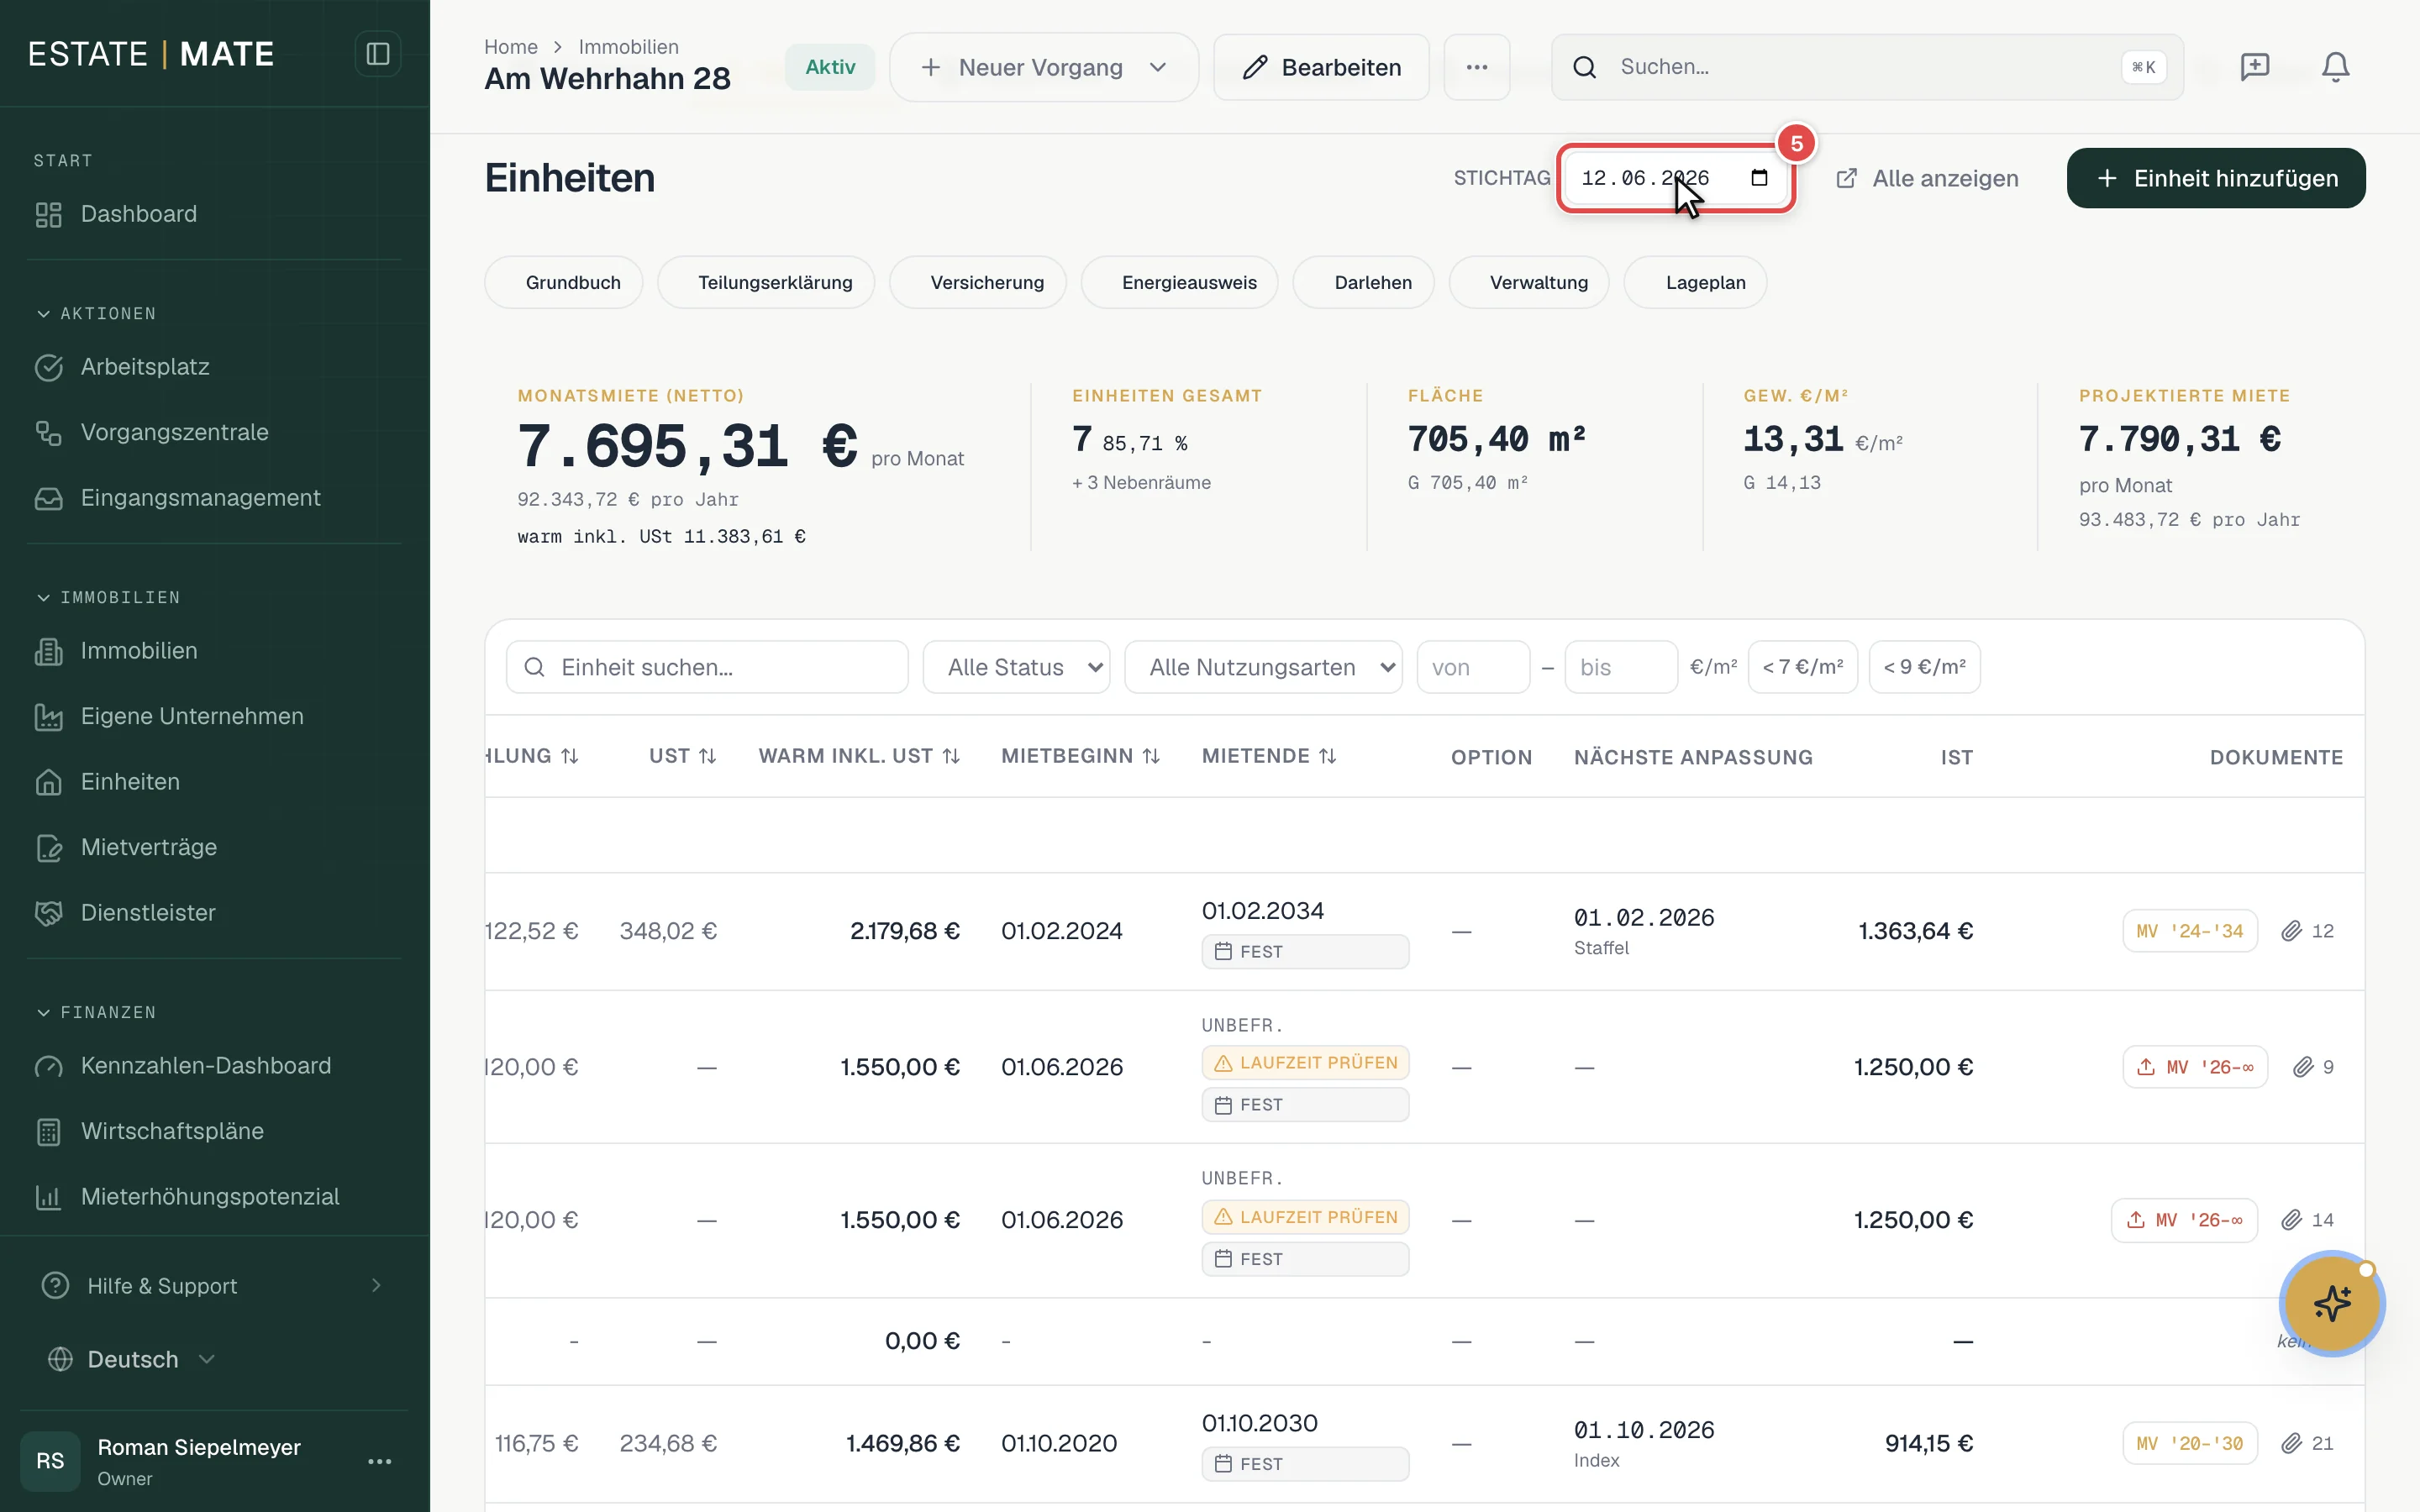The image size is (2420, 1512).
Task: Select the Darlehen tab
Action: click(1364, 283)
